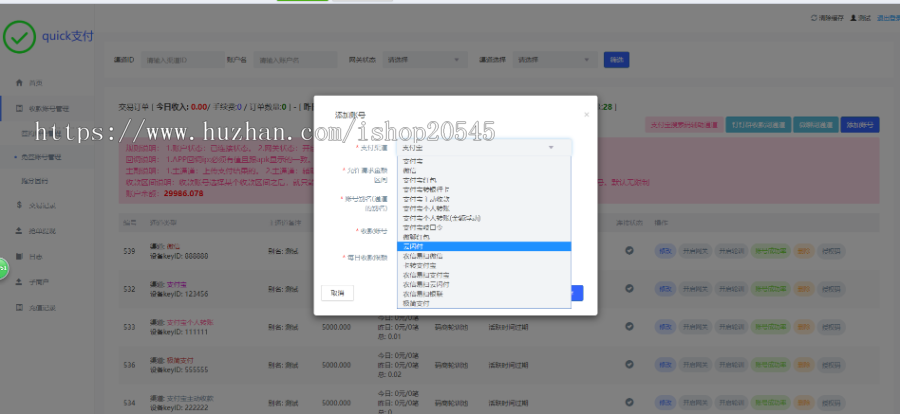Open 收款账号管理 in the sidebar
900x414 pixels.
(47, 109)
